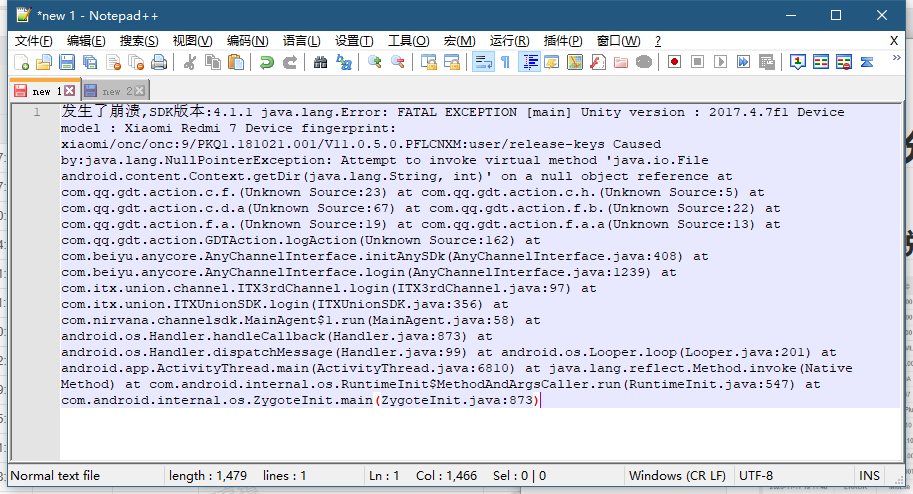Click the plugin icon with red-green lines
Image resolution: width=913 pixels, height=494 pixels.
click(821, 62)
